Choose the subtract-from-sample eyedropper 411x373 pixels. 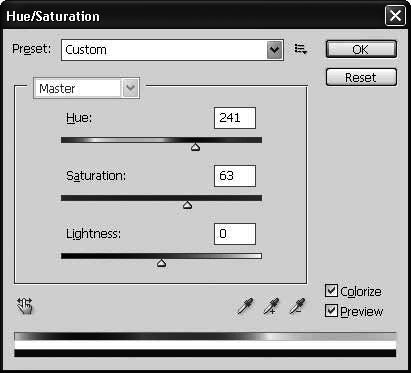[x=297, y=306]
